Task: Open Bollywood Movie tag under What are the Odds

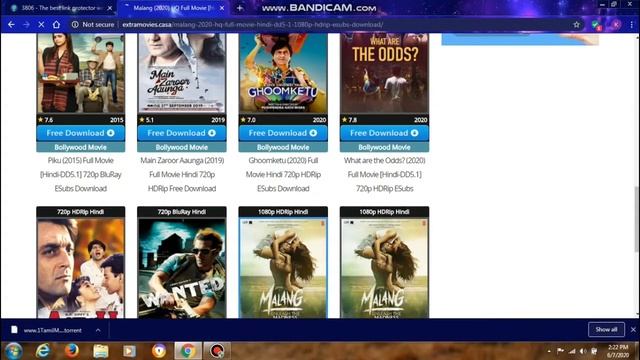Action: click(384, 147)
